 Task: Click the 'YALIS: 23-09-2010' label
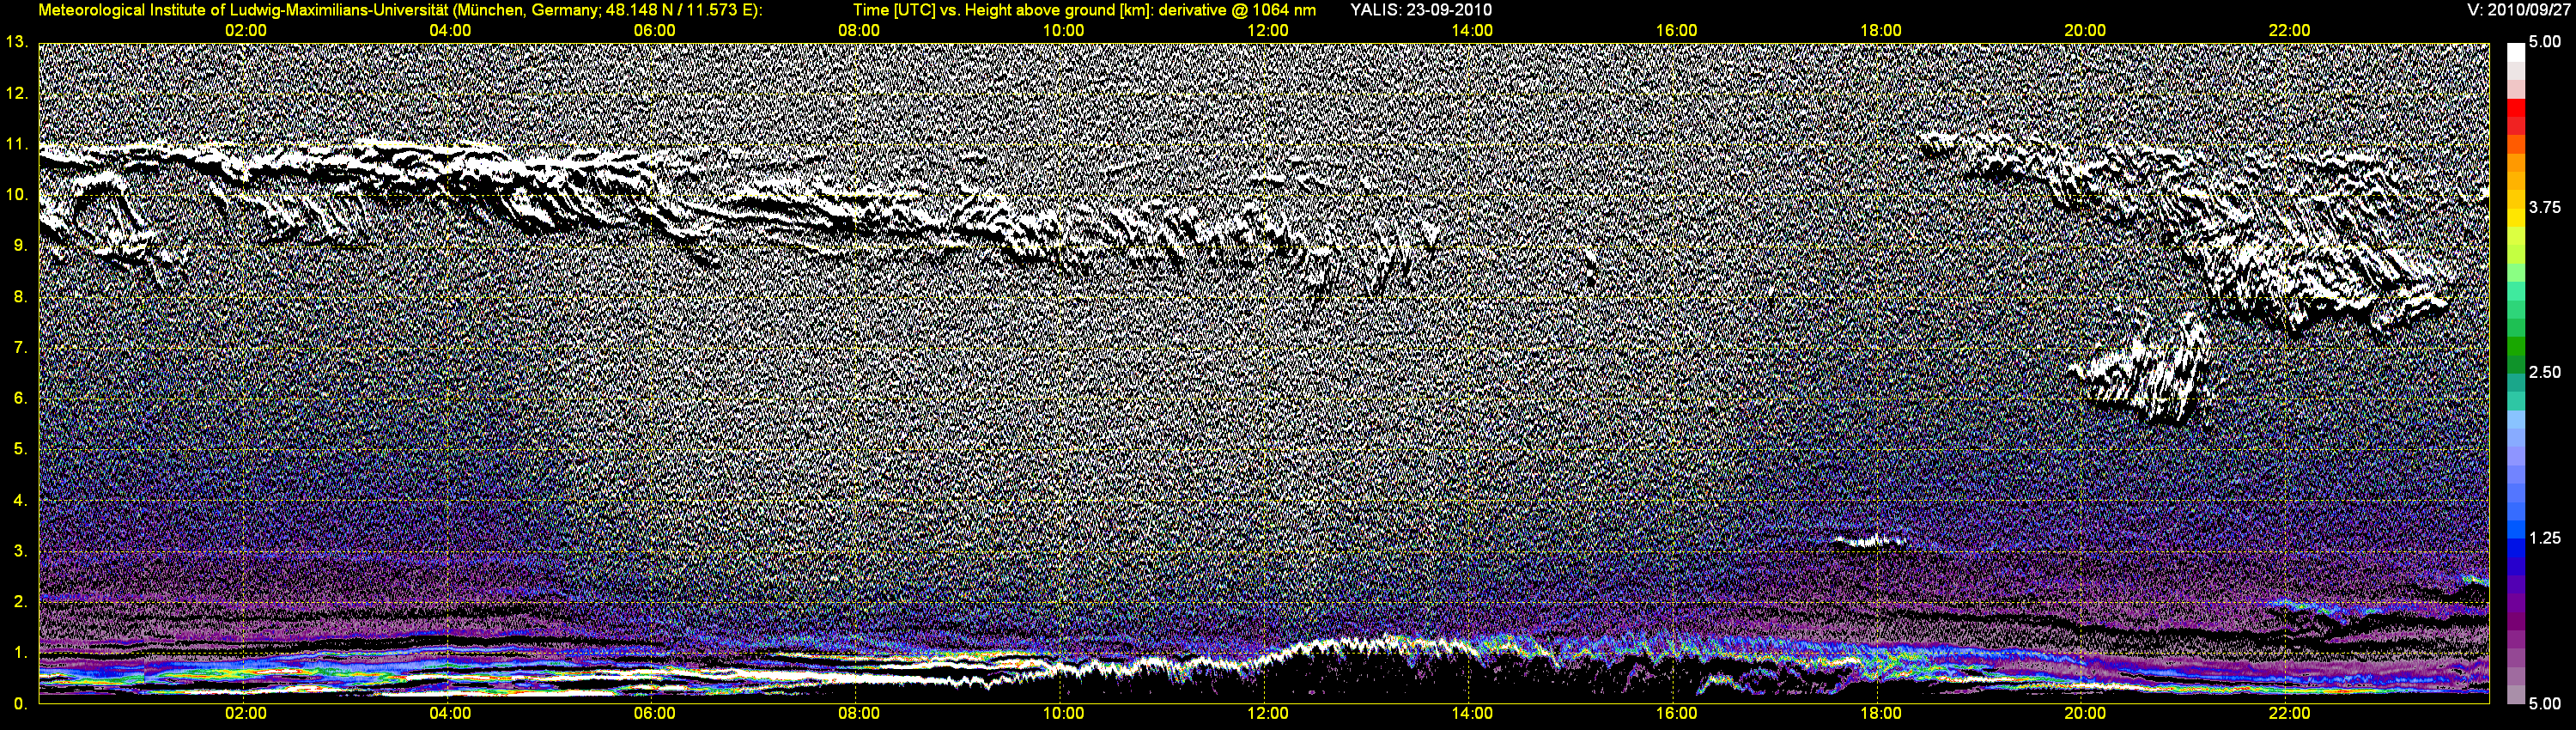(x=1421, y=10)
